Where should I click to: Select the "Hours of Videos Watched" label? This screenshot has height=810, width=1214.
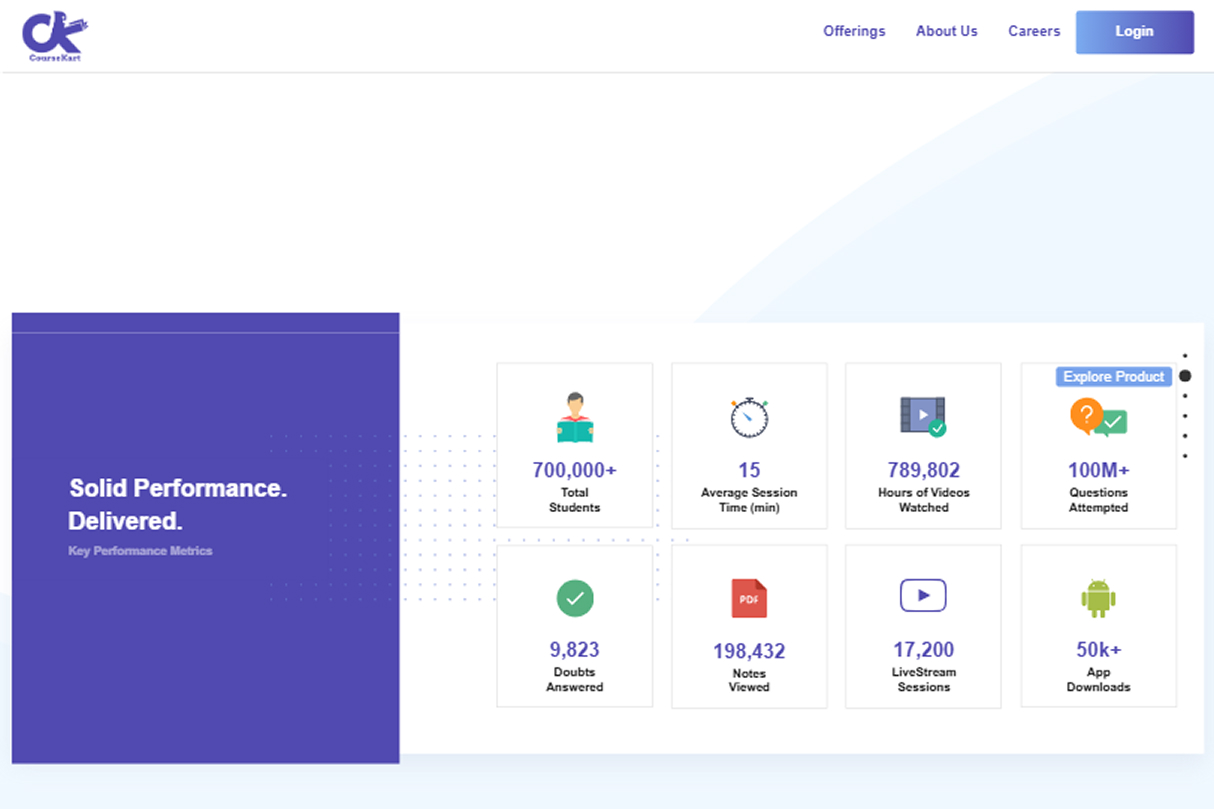[x=923, y=500]
